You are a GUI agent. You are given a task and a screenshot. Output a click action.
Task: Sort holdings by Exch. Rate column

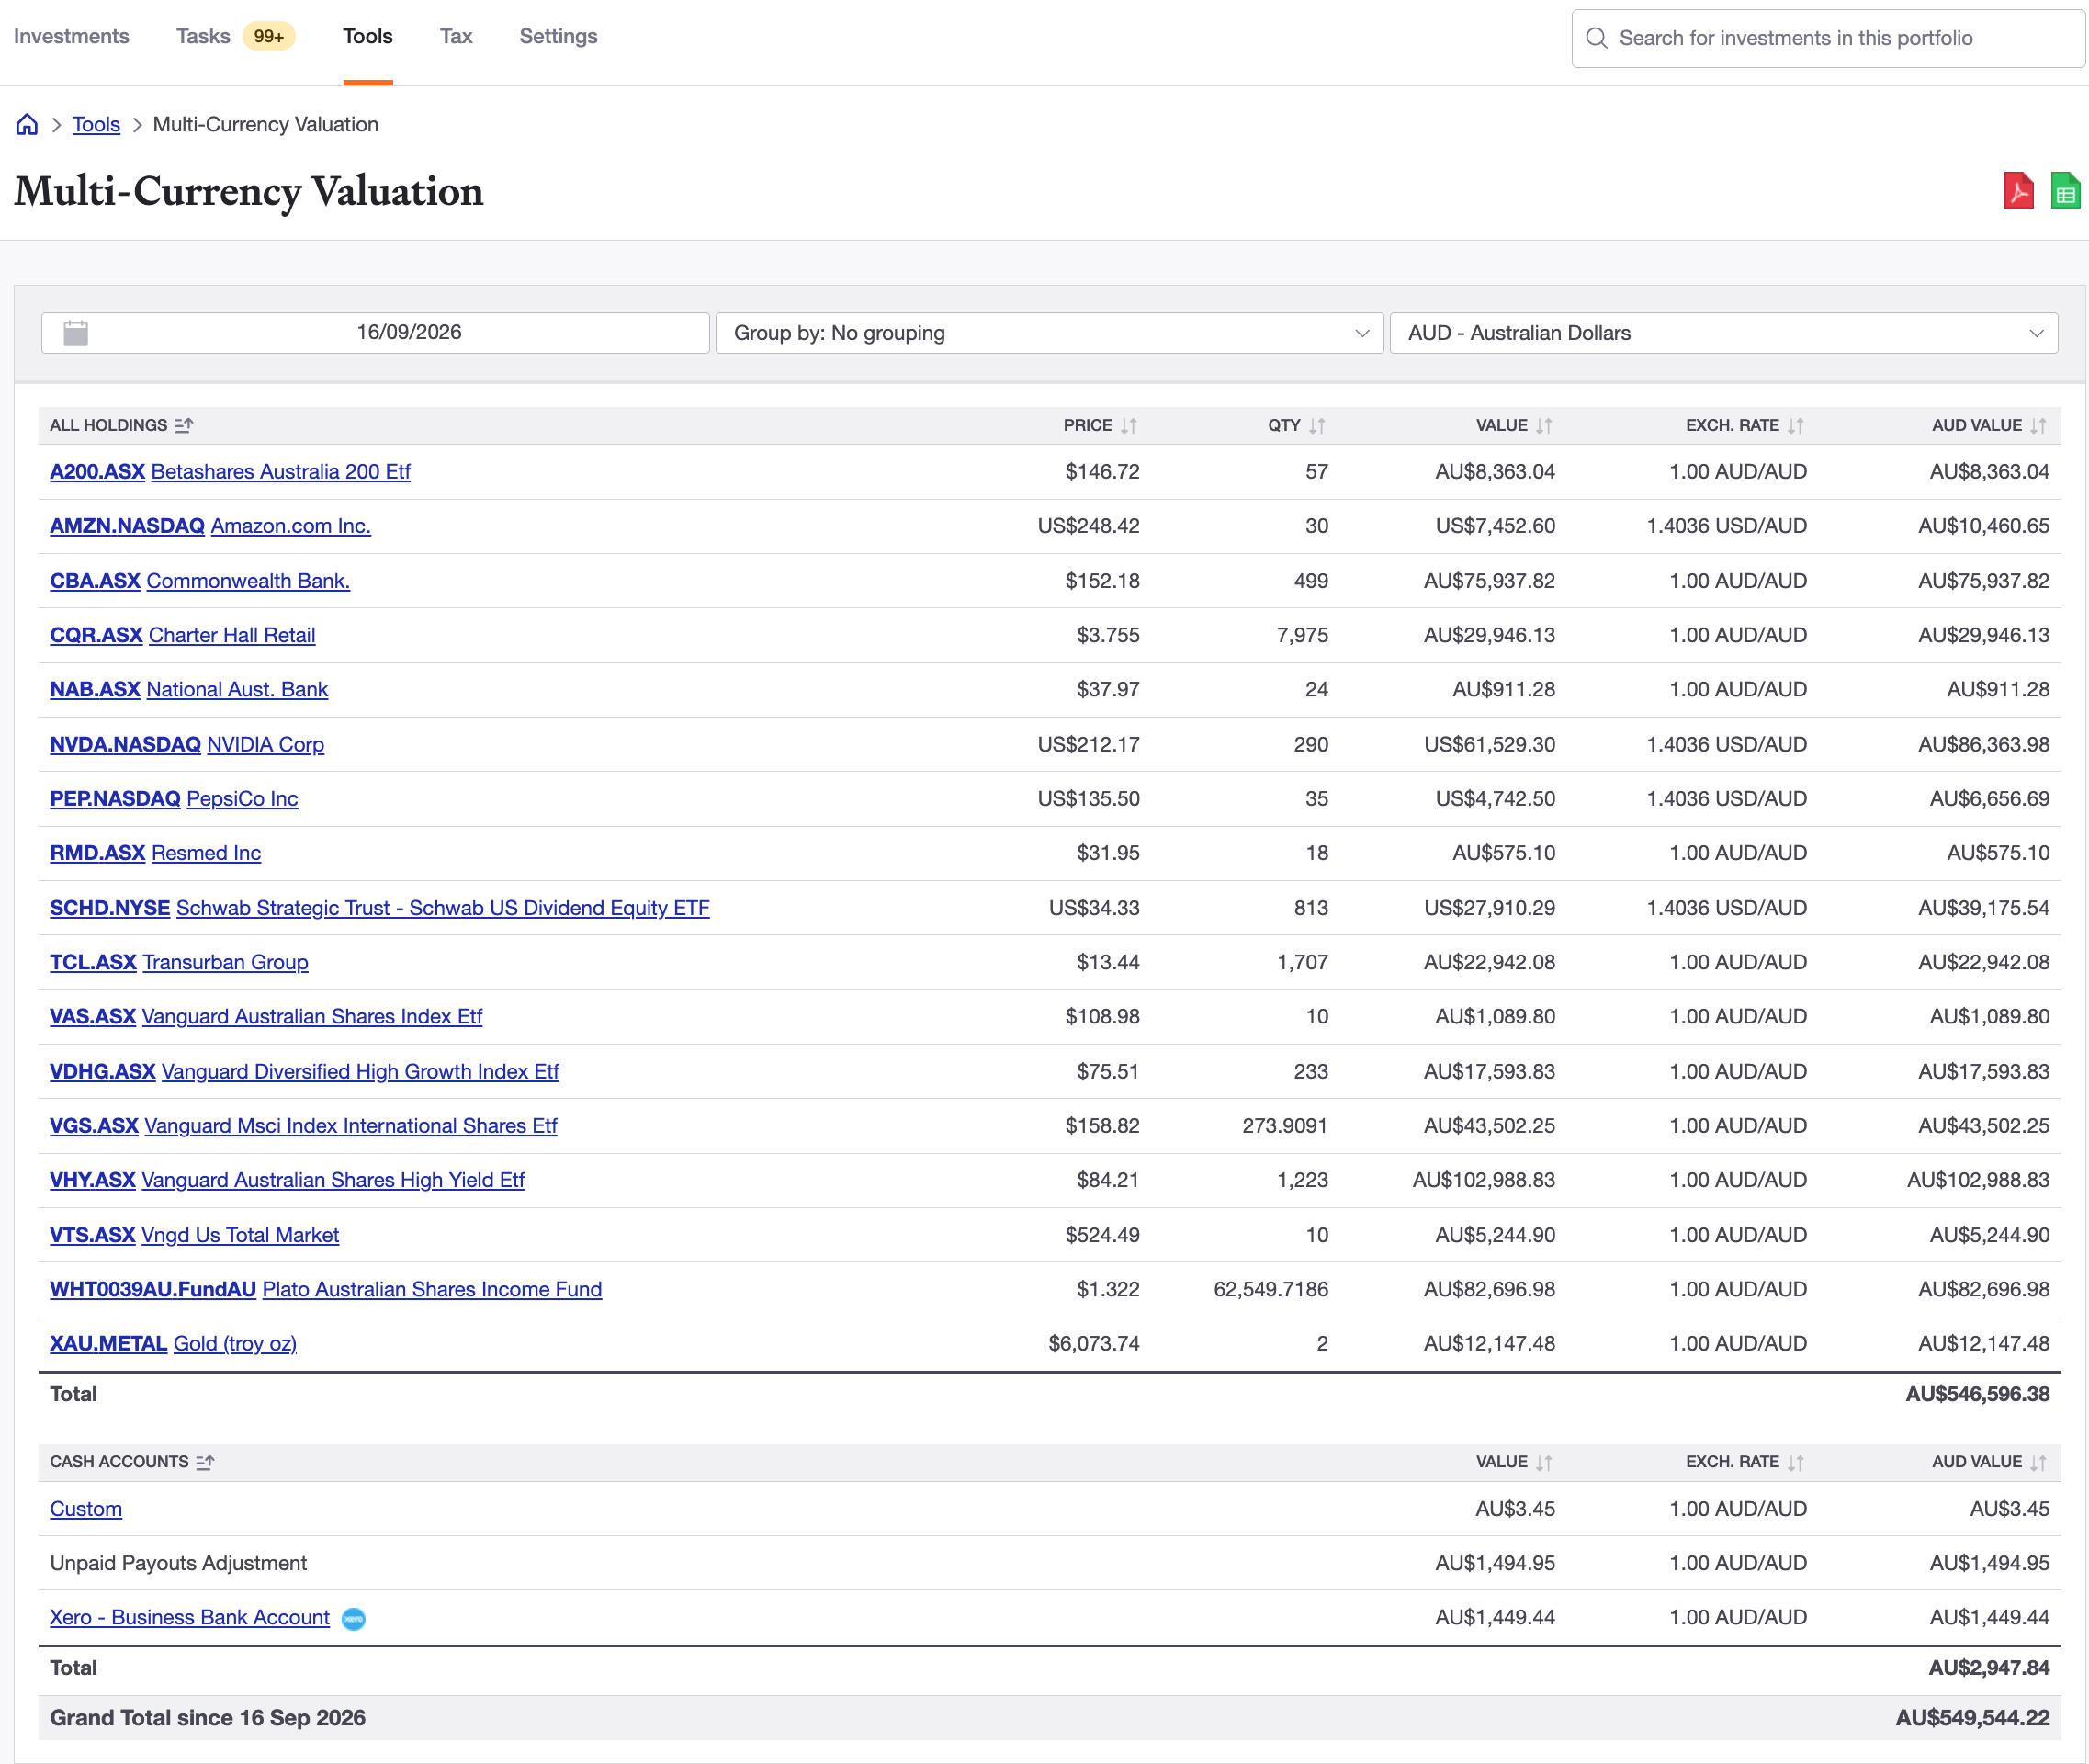click(x=1796, y=426)
